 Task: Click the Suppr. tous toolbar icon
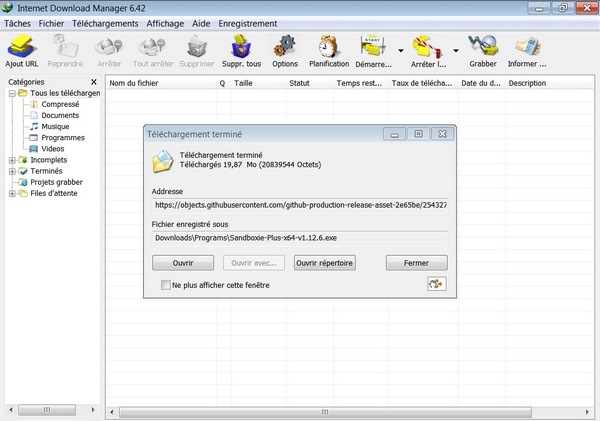241,46
